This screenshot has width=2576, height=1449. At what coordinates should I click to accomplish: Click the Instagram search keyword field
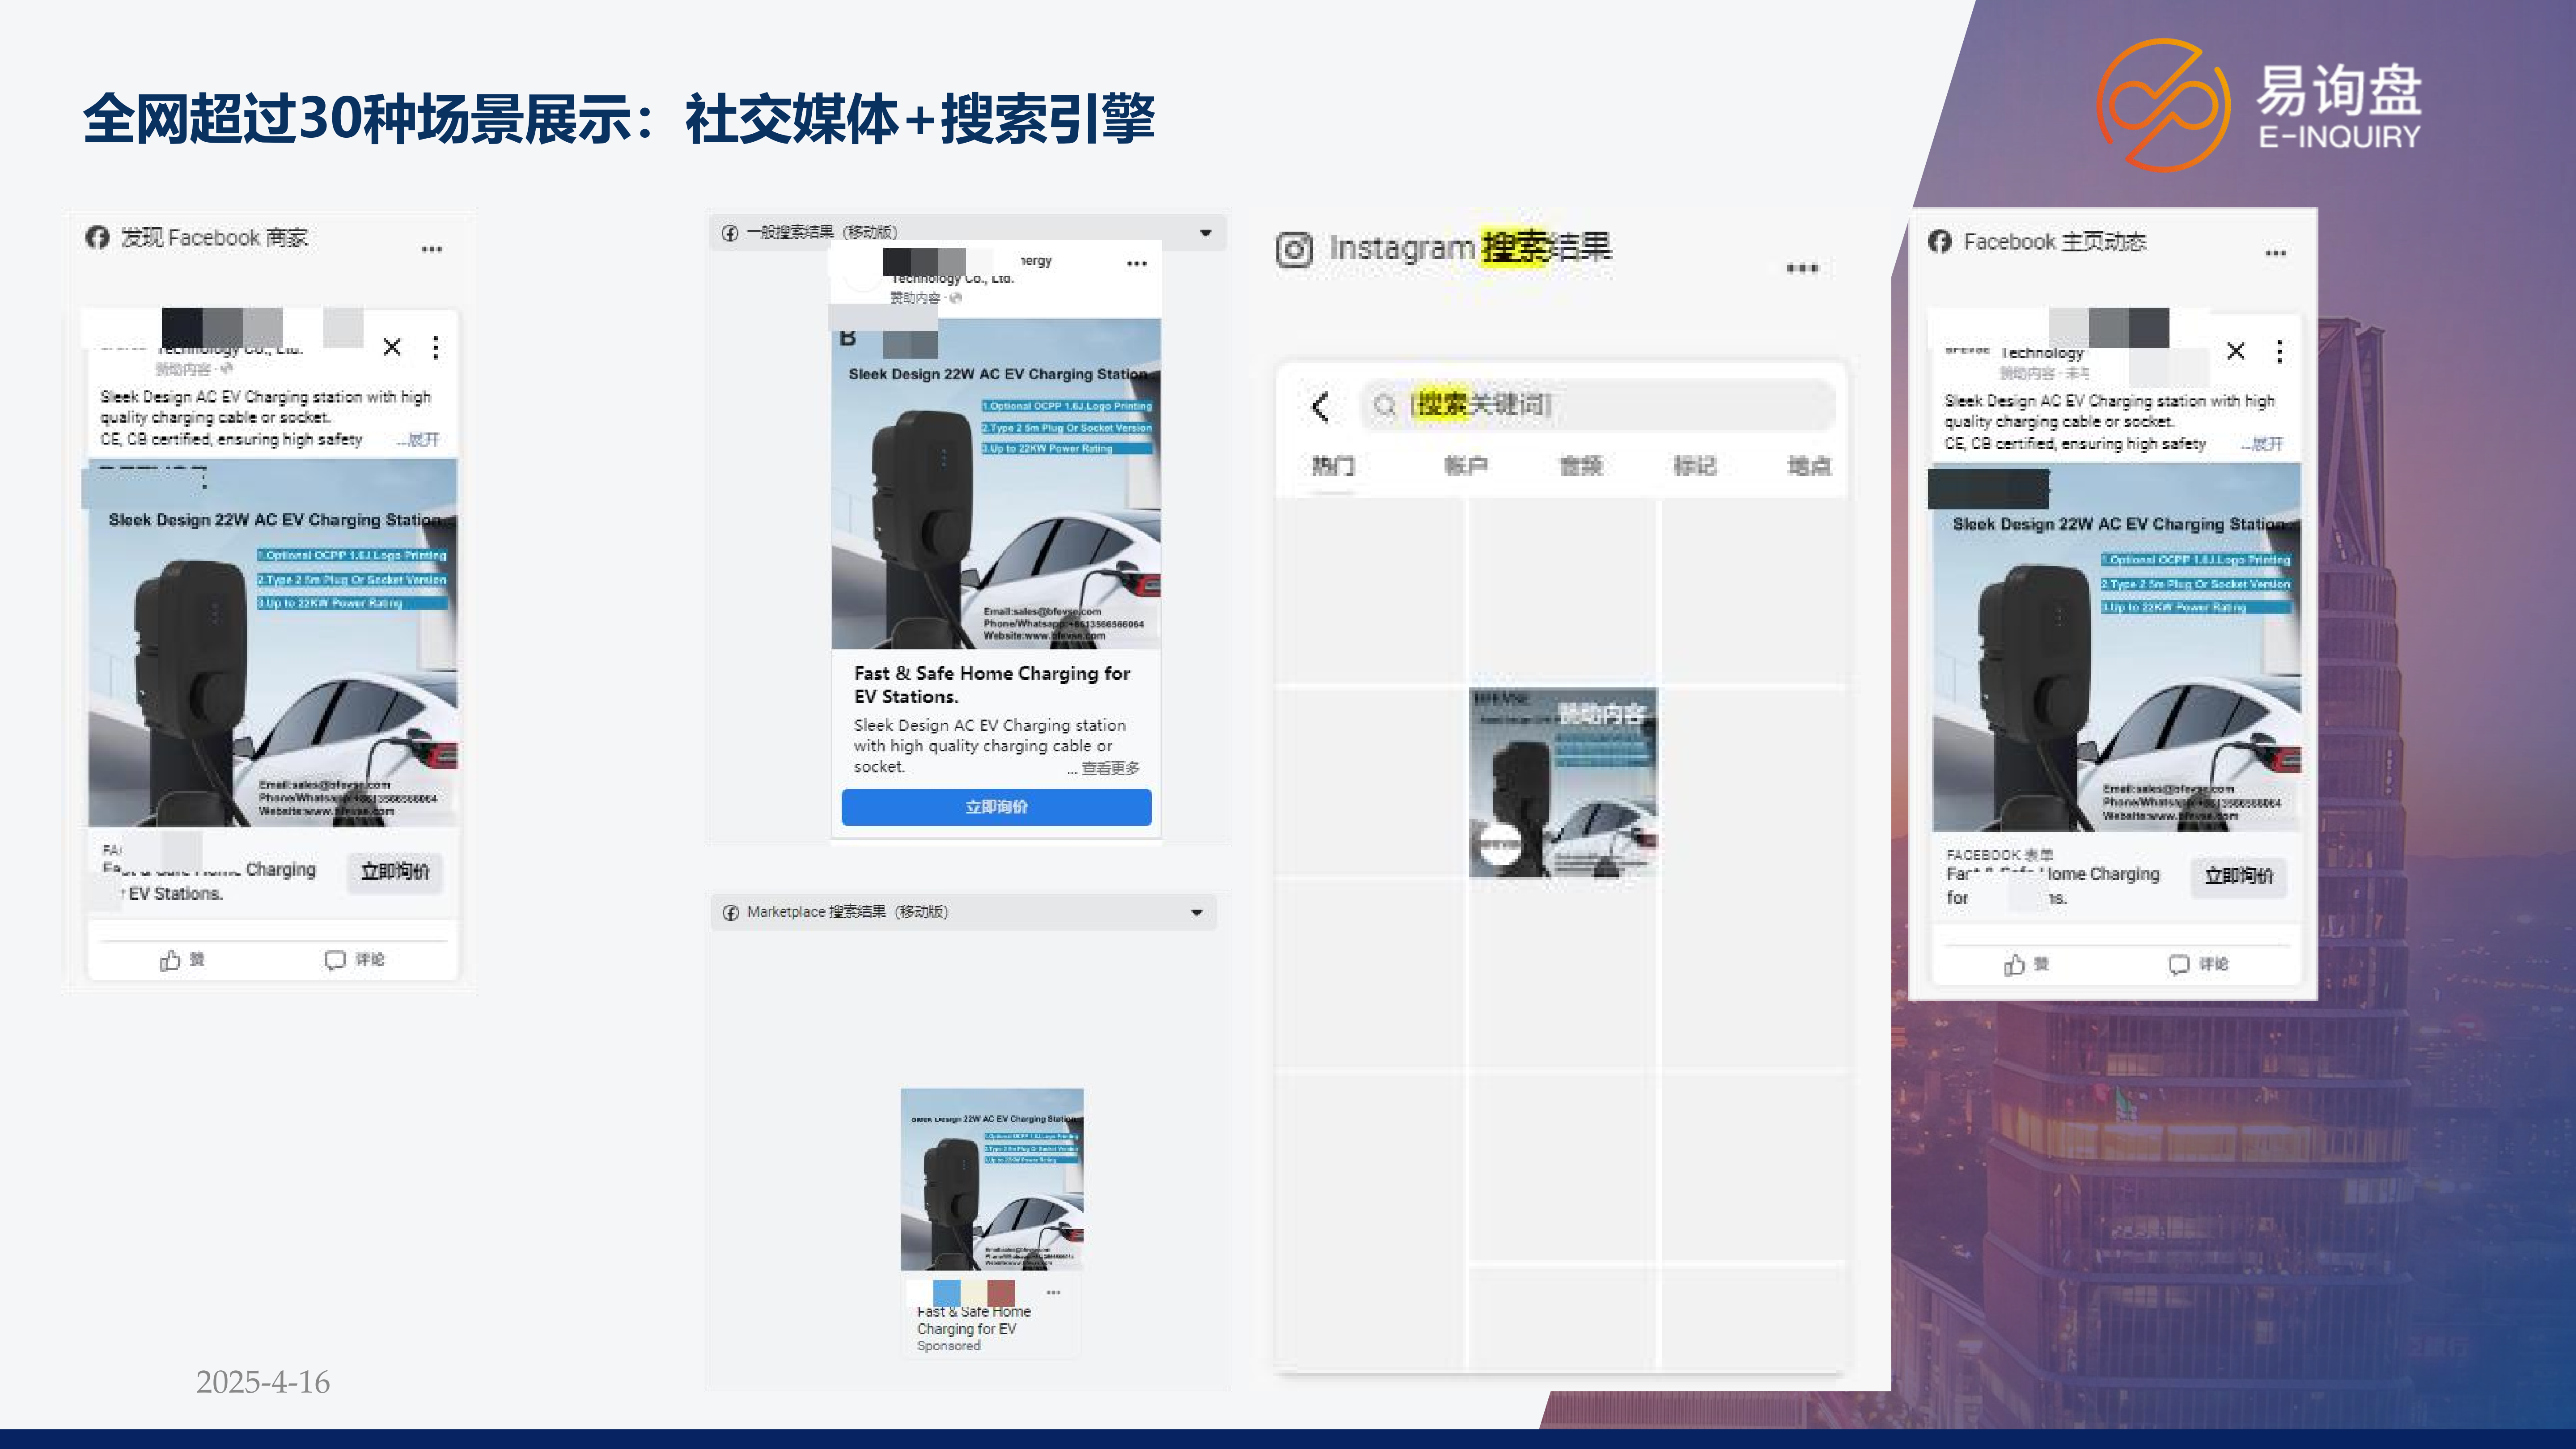(1598, 405)
